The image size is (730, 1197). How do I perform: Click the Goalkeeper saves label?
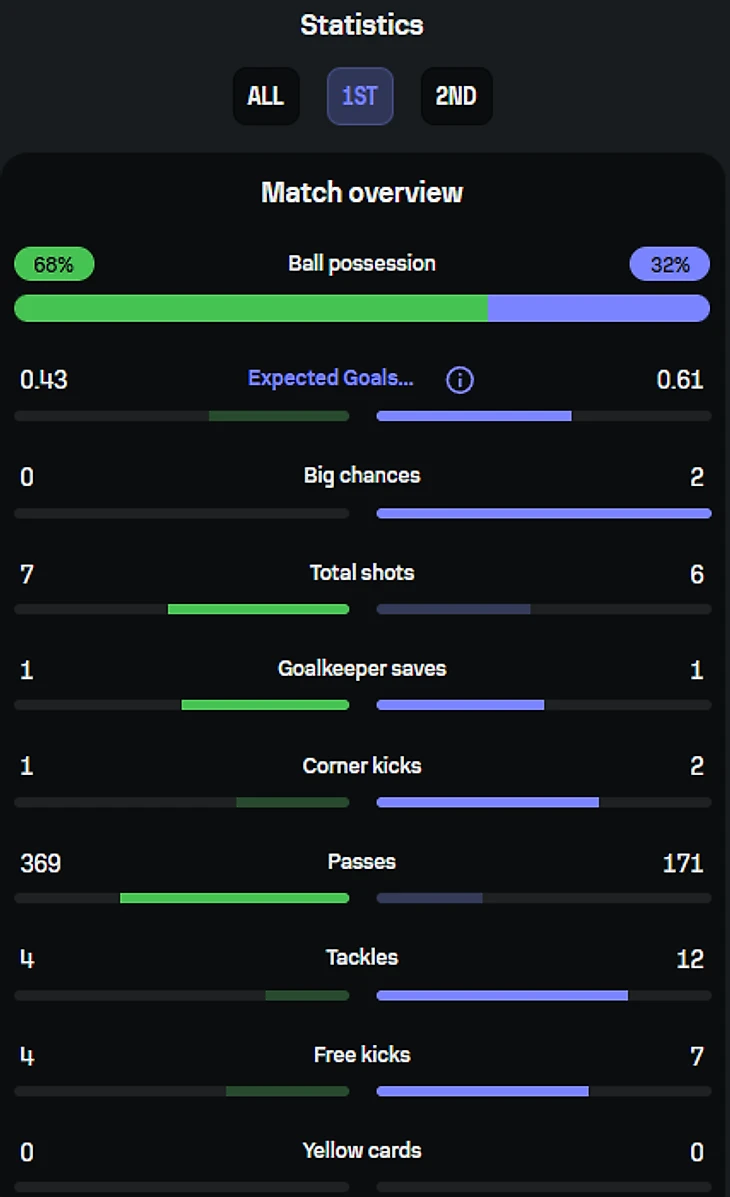click(362, 669)
